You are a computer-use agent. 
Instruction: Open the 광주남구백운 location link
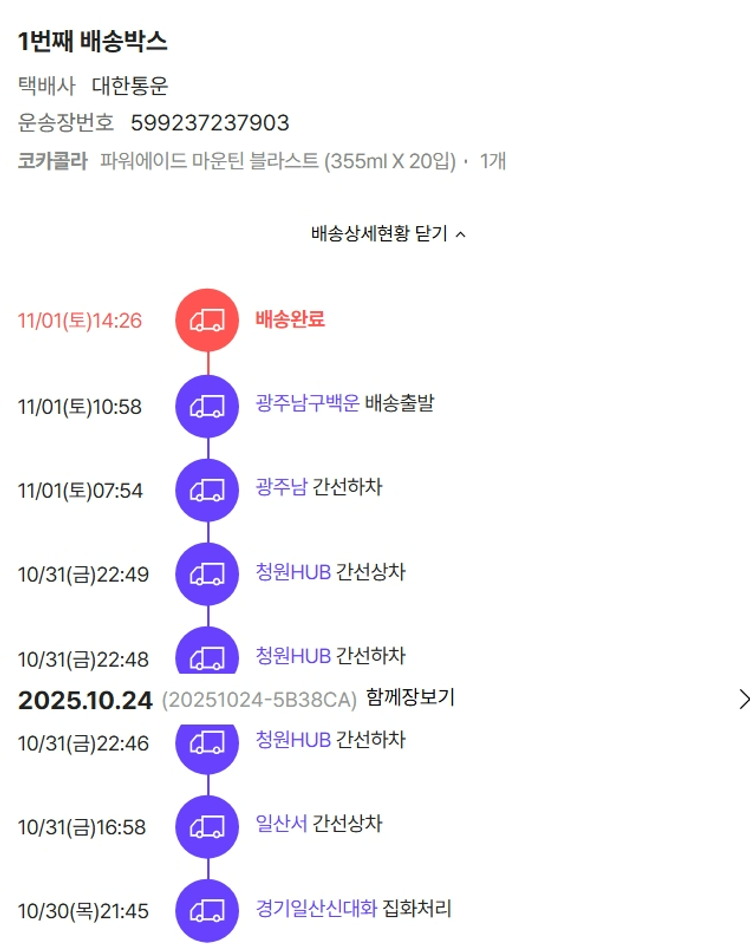tap(307, 405)
